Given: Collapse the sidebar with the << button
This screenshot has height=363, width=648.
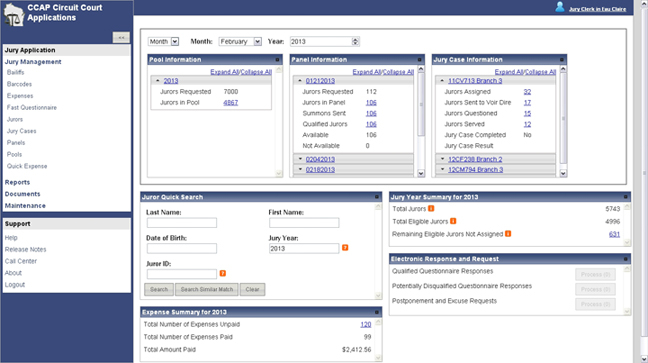Looking at the screenshot, I should (121, 38).
